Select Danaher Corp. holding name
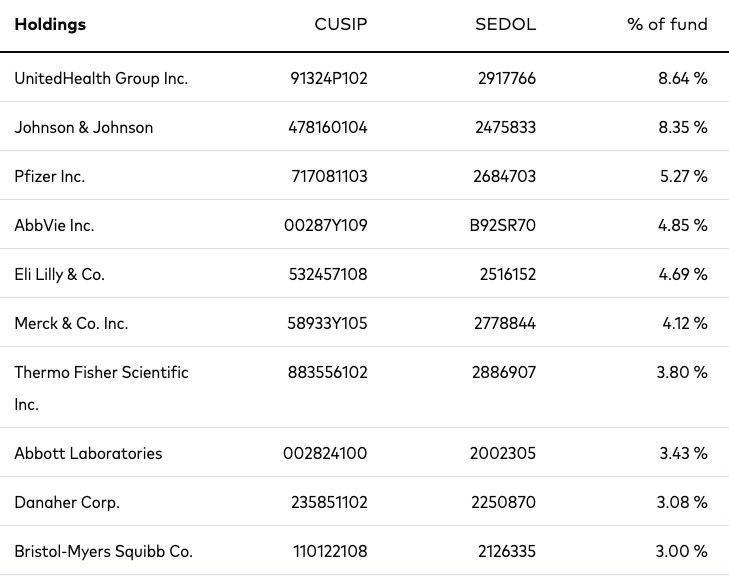729x582 pixels. pyautogui.click(x=67, y=503)
